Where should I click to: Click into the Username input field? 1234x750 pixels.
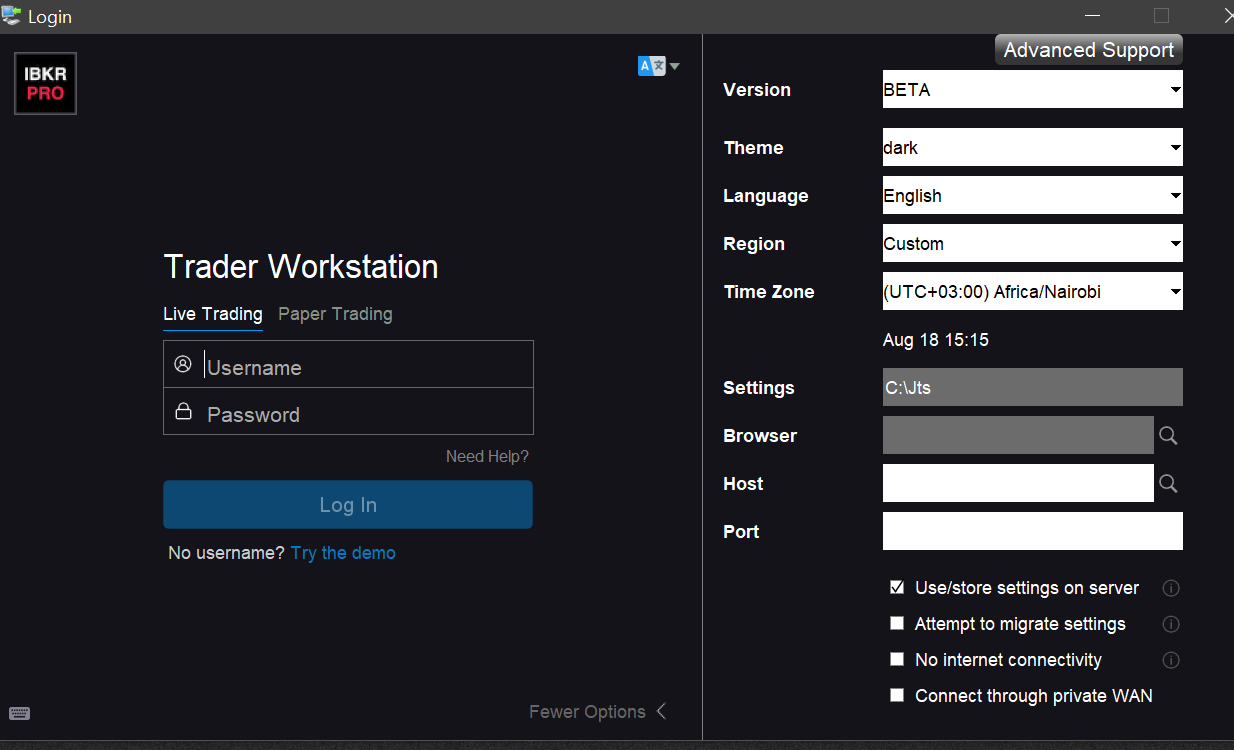(x=365, y=367)
